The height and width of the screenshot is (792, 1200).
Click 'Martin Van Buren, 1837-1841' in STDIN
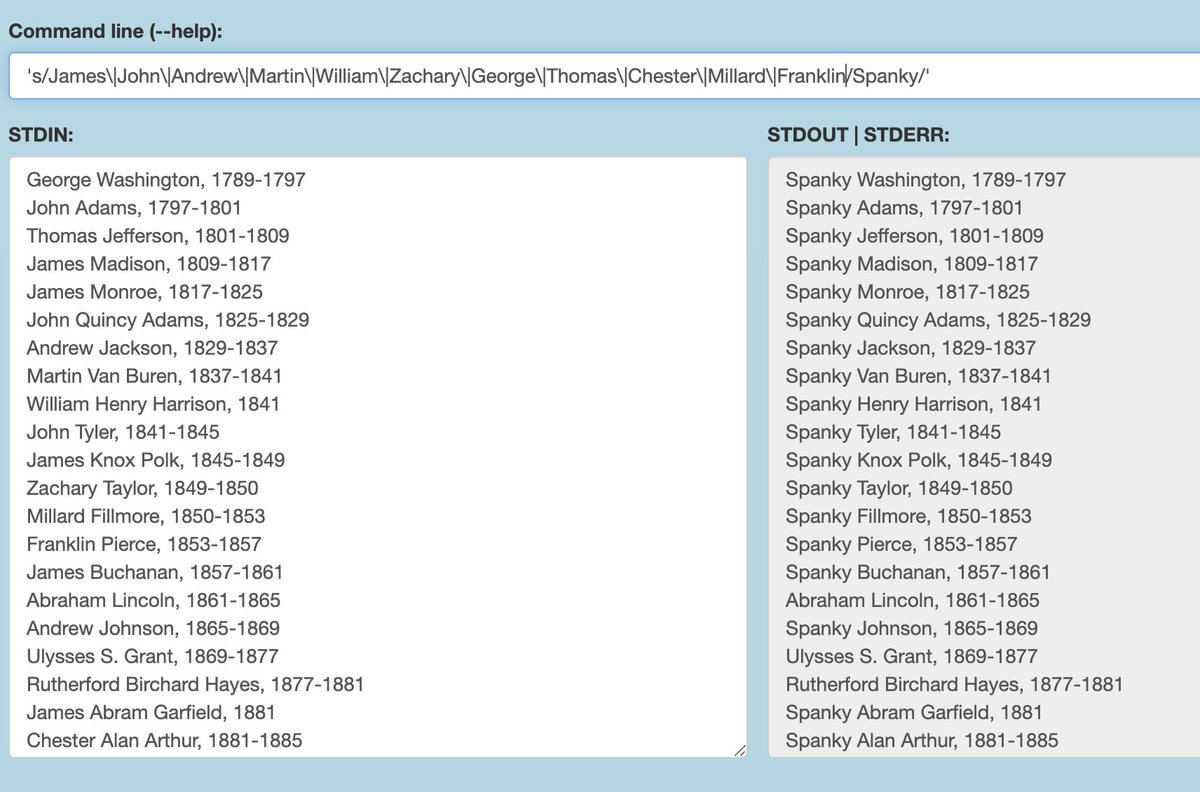[155, 376]
